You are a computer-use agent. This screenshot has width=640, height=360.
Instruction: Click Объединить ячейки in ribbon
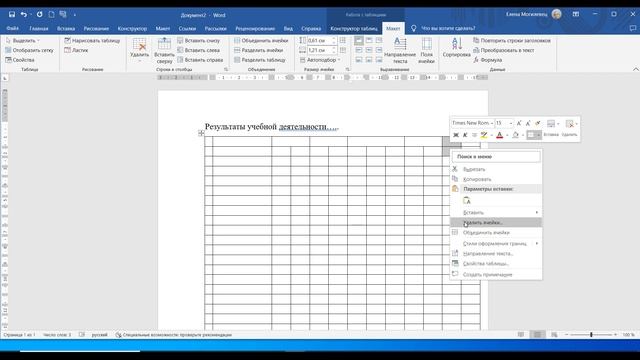pos(261,40)
